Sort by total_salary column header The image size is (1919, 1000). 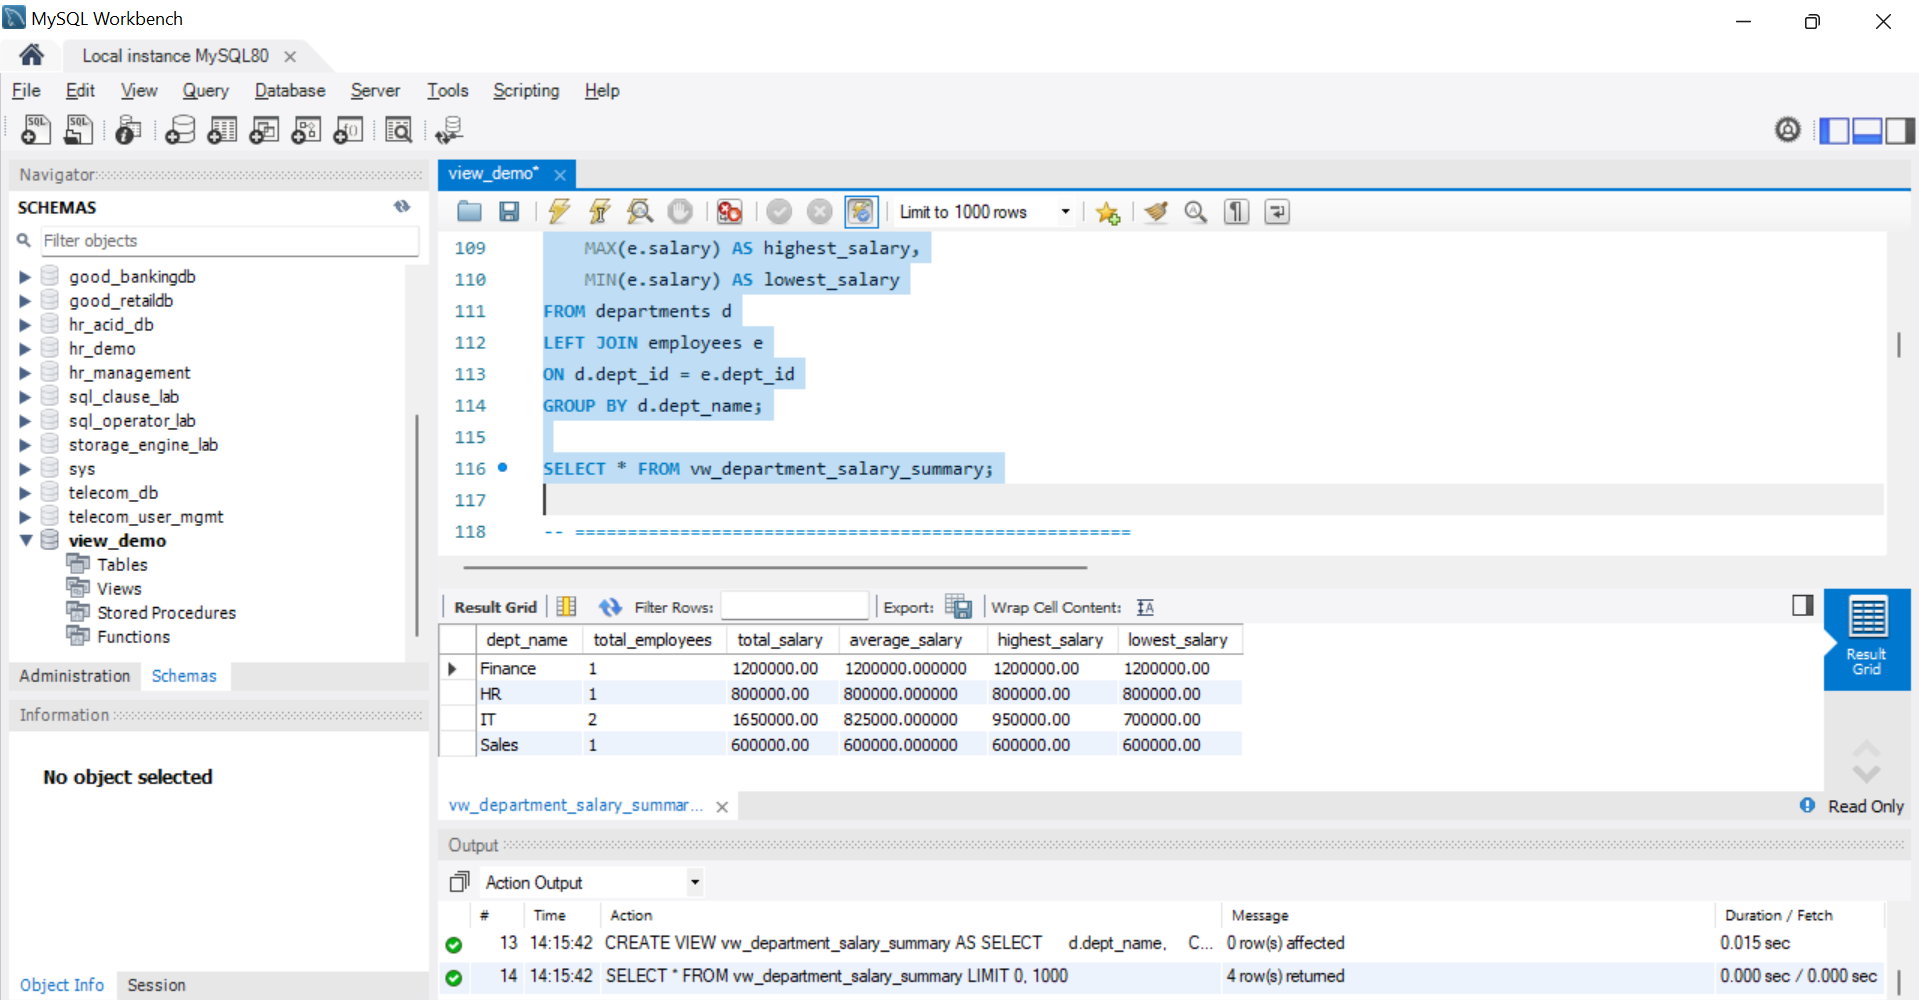(x=780, y=640)
